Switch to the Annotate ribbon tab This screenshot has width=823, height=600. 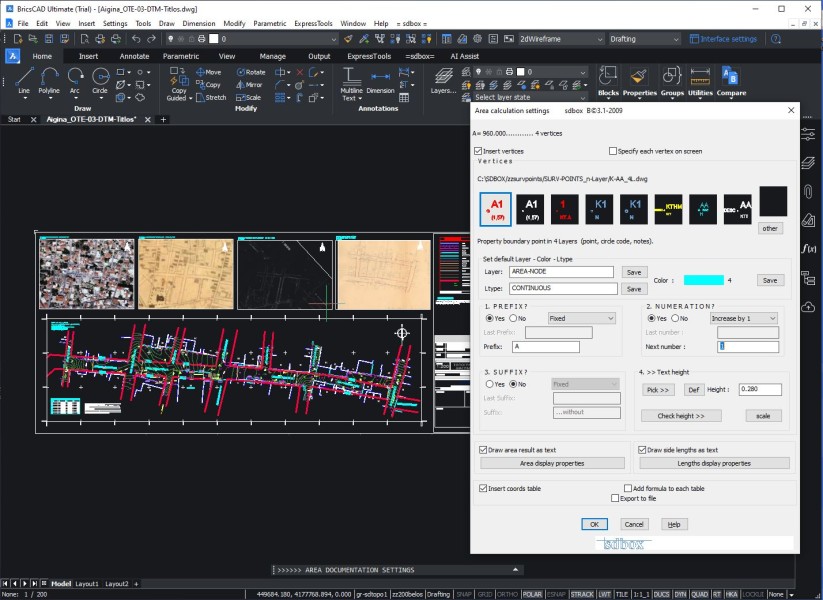point(134,56)
